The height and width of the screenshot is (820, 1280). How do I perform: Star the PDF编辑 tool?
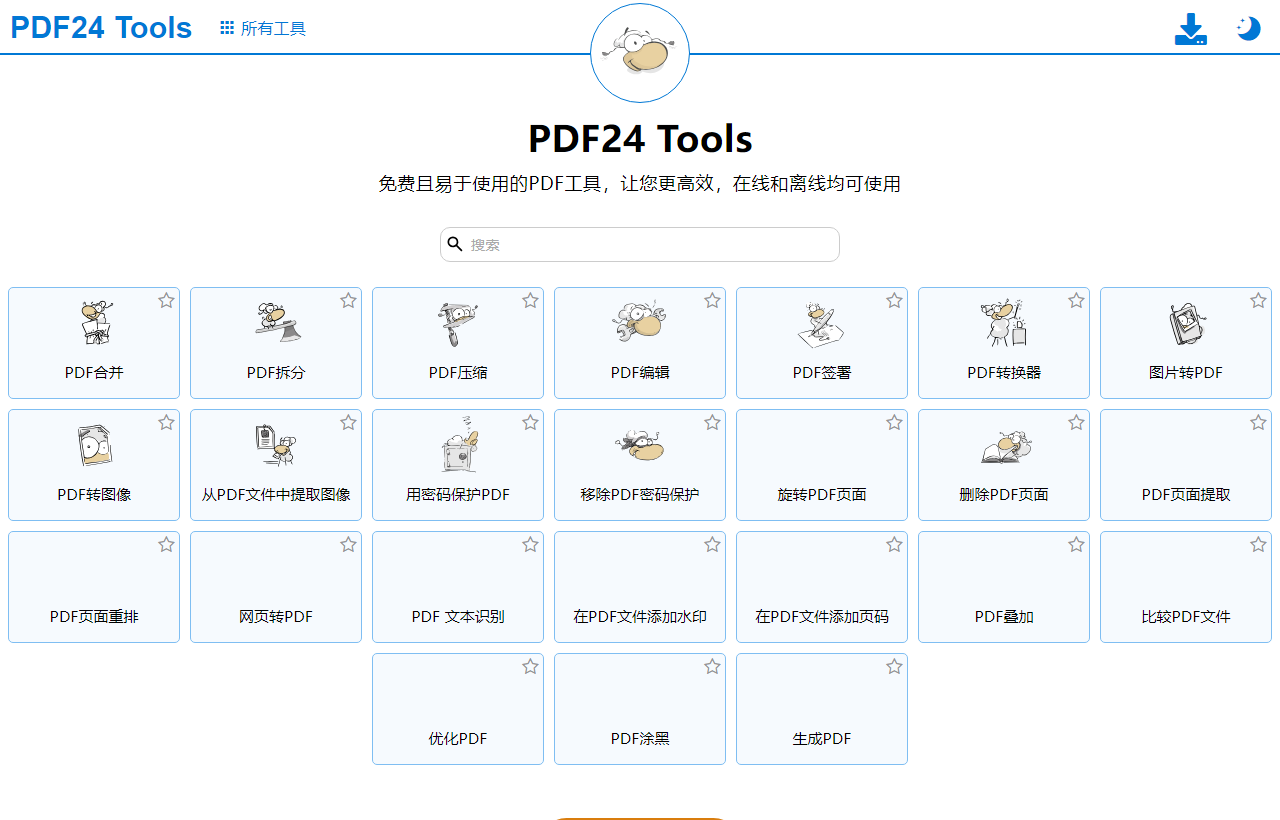pyautogui.click(x=712, y=300)
